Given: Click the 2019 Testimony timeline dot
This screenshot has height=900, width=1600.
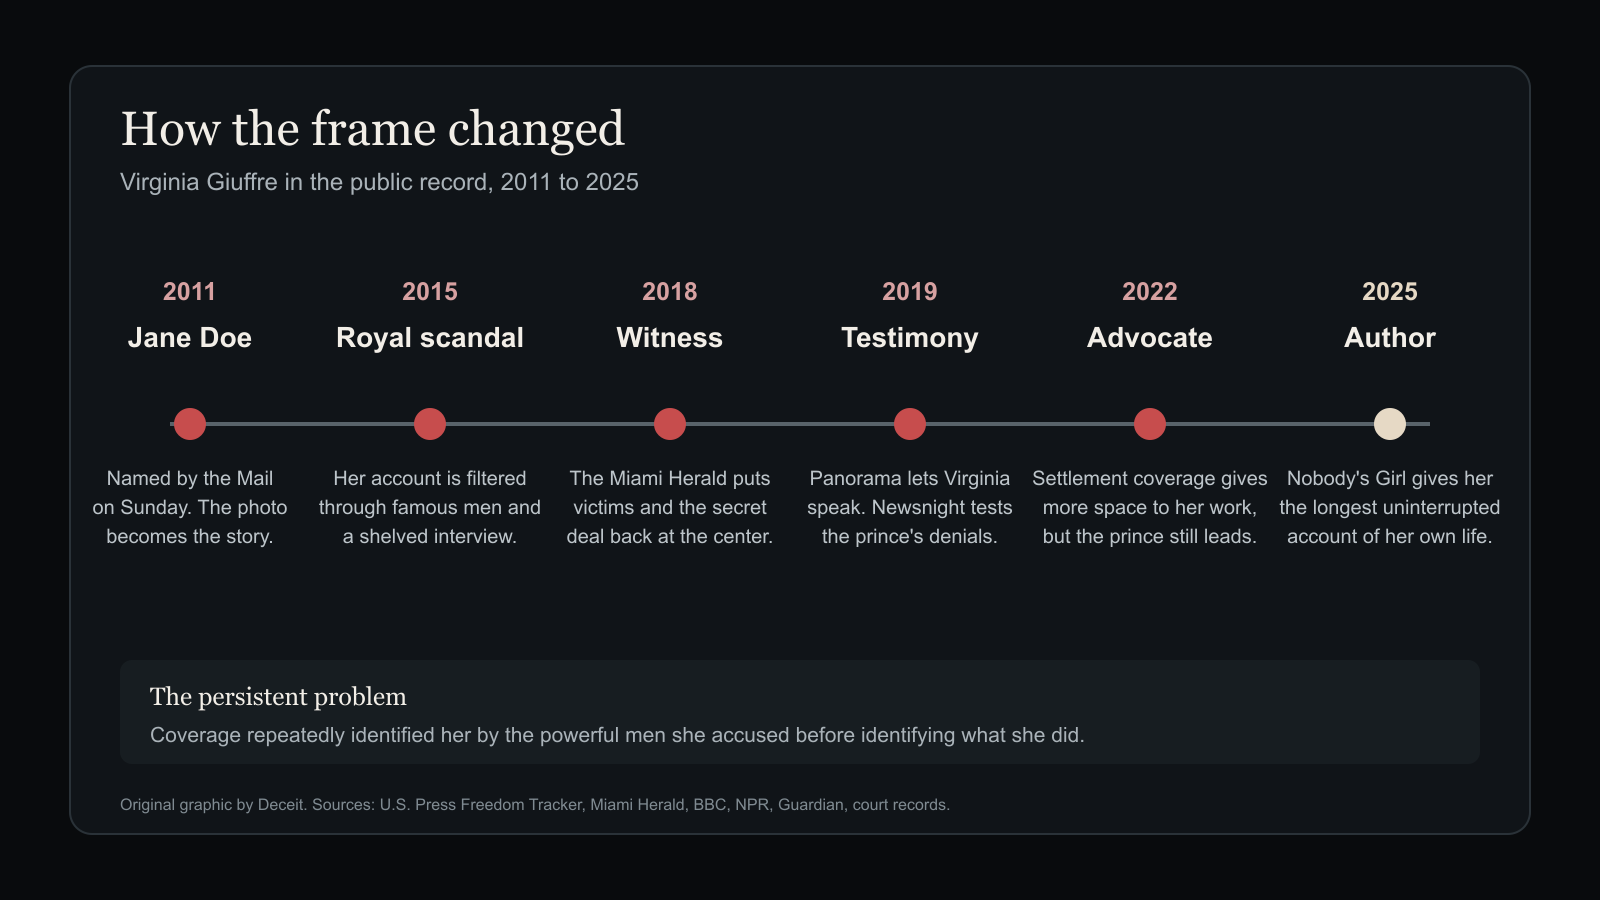Looking at the screenshot, I should (910, 424).
